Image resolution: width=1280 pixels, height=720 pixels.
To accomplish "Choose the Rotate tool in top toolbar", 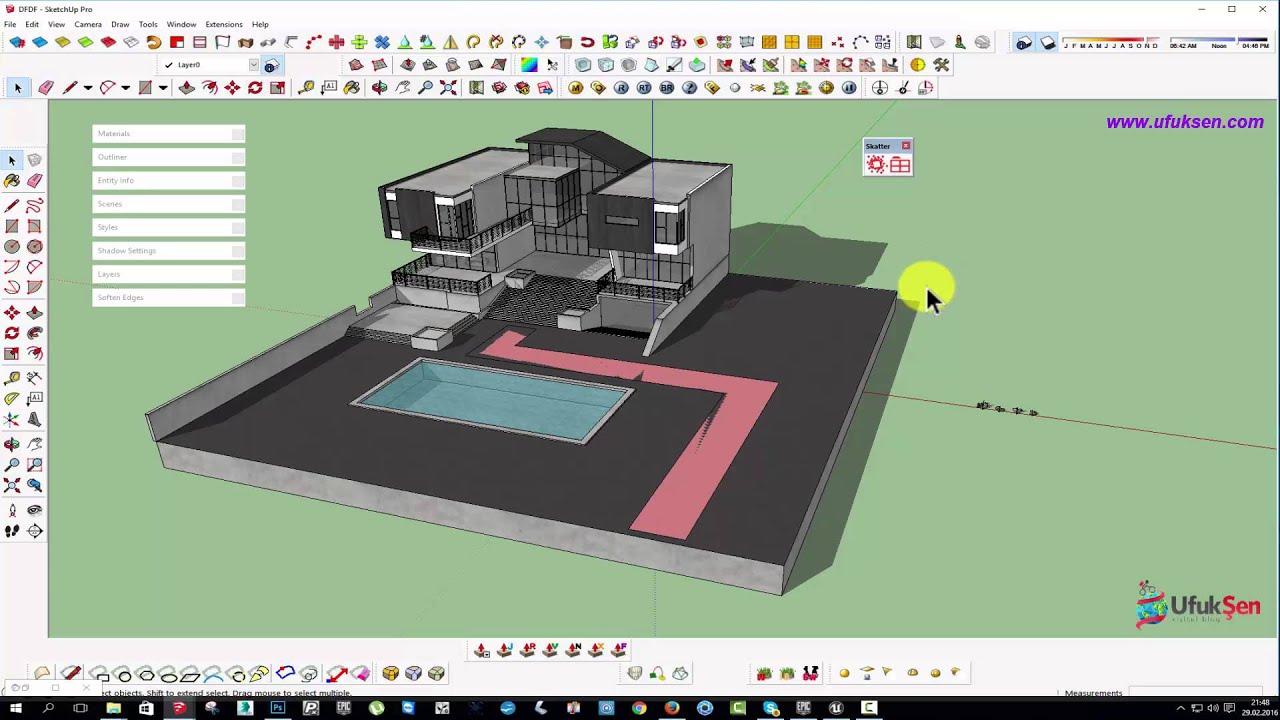I will 255,88.
